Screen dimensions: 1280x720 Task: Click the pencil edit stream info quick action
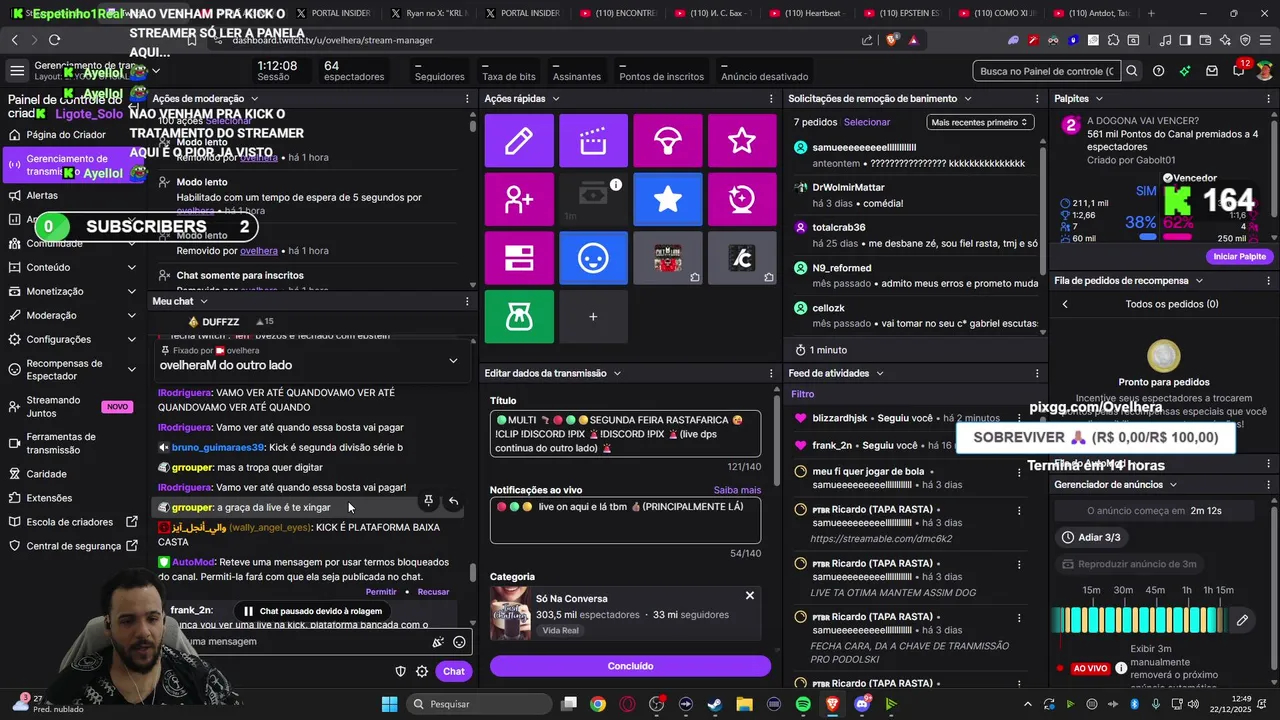point(519,141)
